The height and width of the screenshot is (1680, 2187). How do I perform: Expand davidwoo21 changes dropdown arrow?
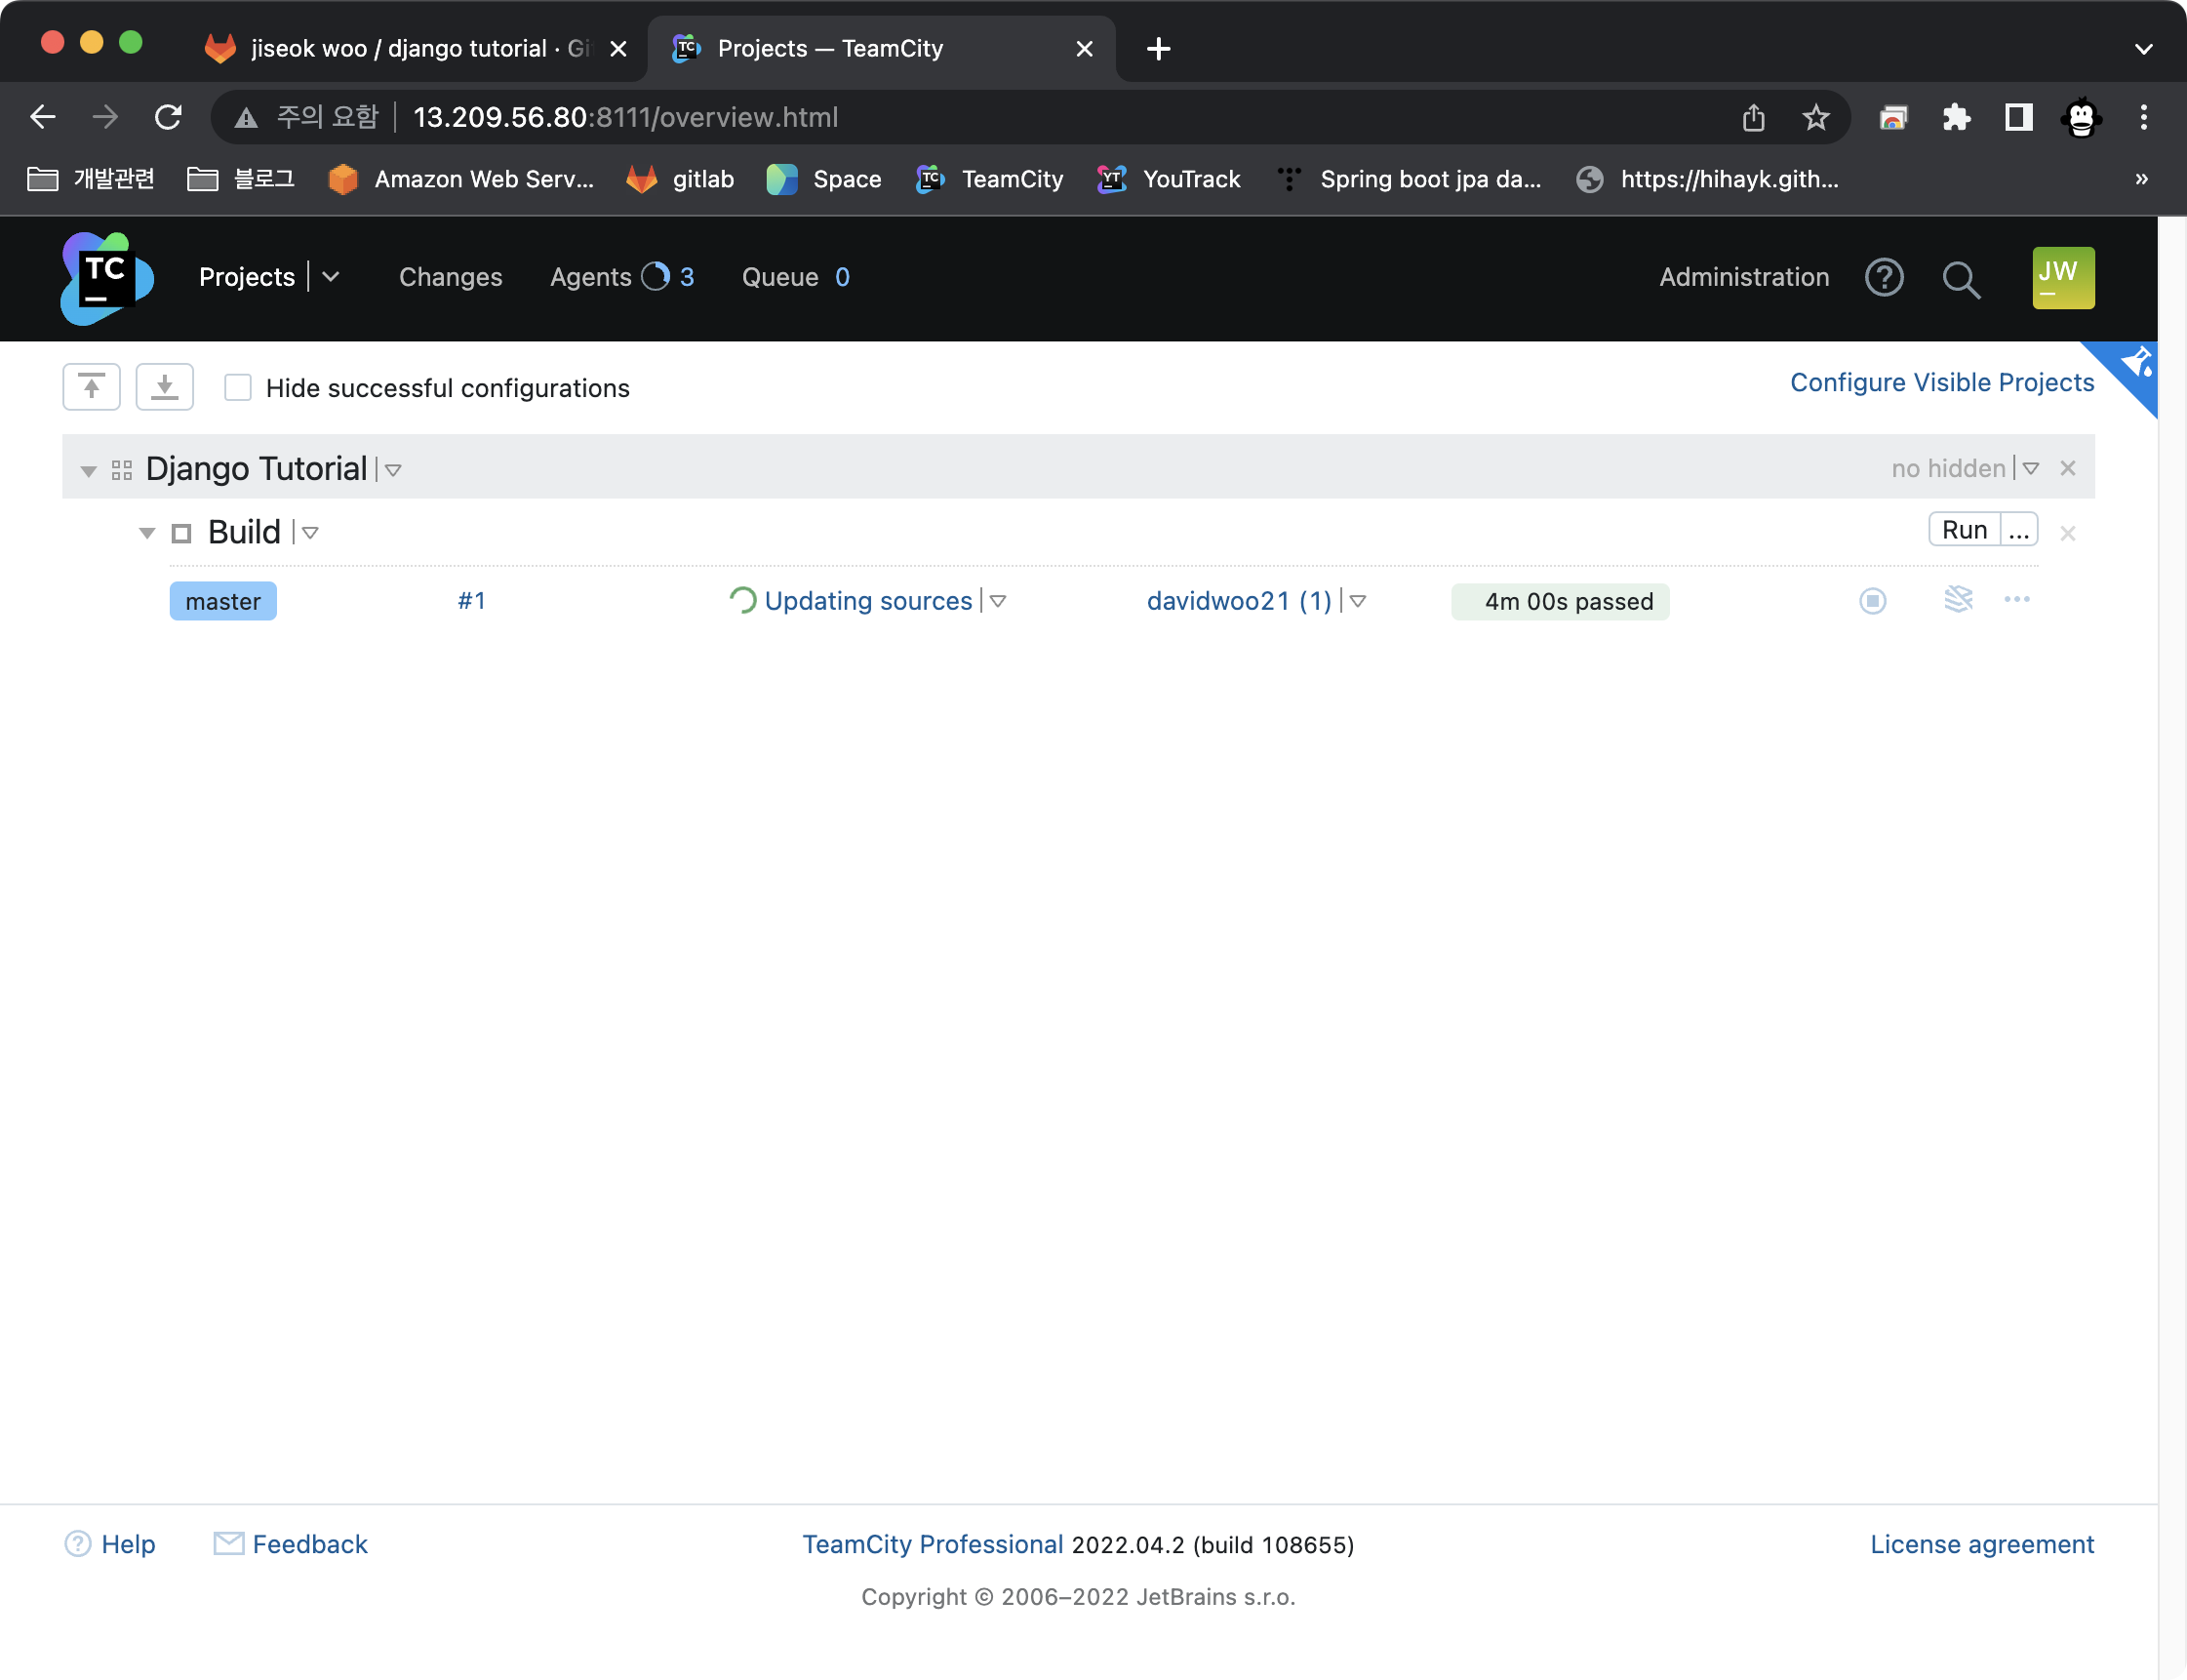click(1358, 601)
